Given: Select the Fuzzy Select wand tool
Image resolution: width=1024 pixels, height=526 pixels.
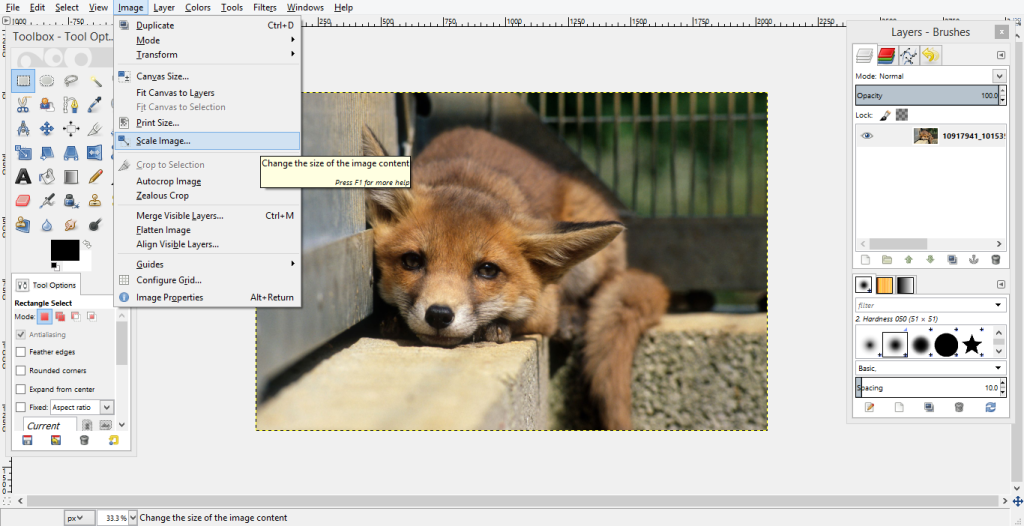Looking at the screenshot, I should tap(96, 81).
